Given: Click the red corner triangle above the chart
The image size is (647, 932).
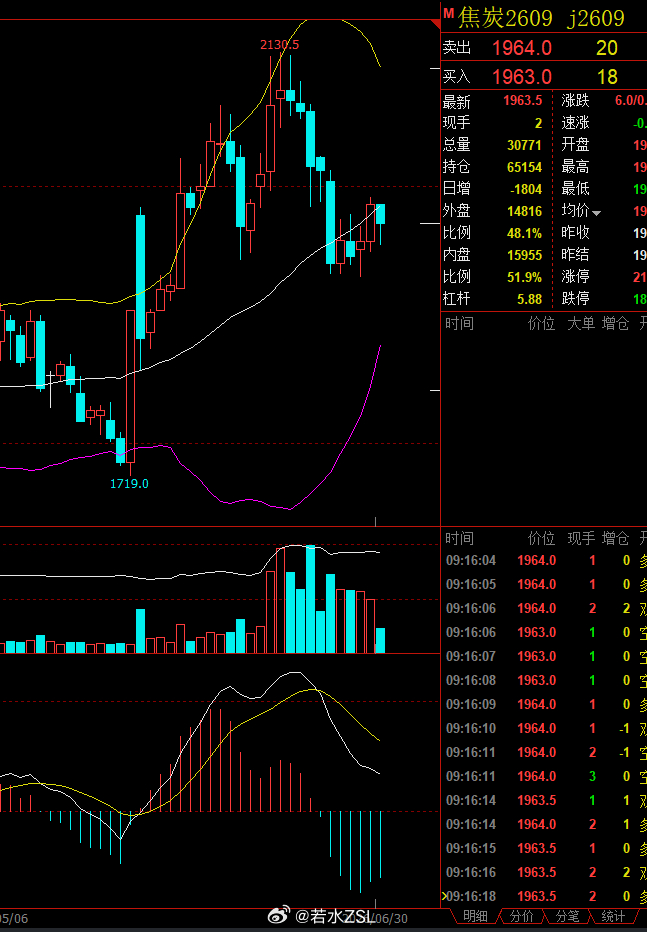Looking at the screenshot, I should tap(436, 24).
